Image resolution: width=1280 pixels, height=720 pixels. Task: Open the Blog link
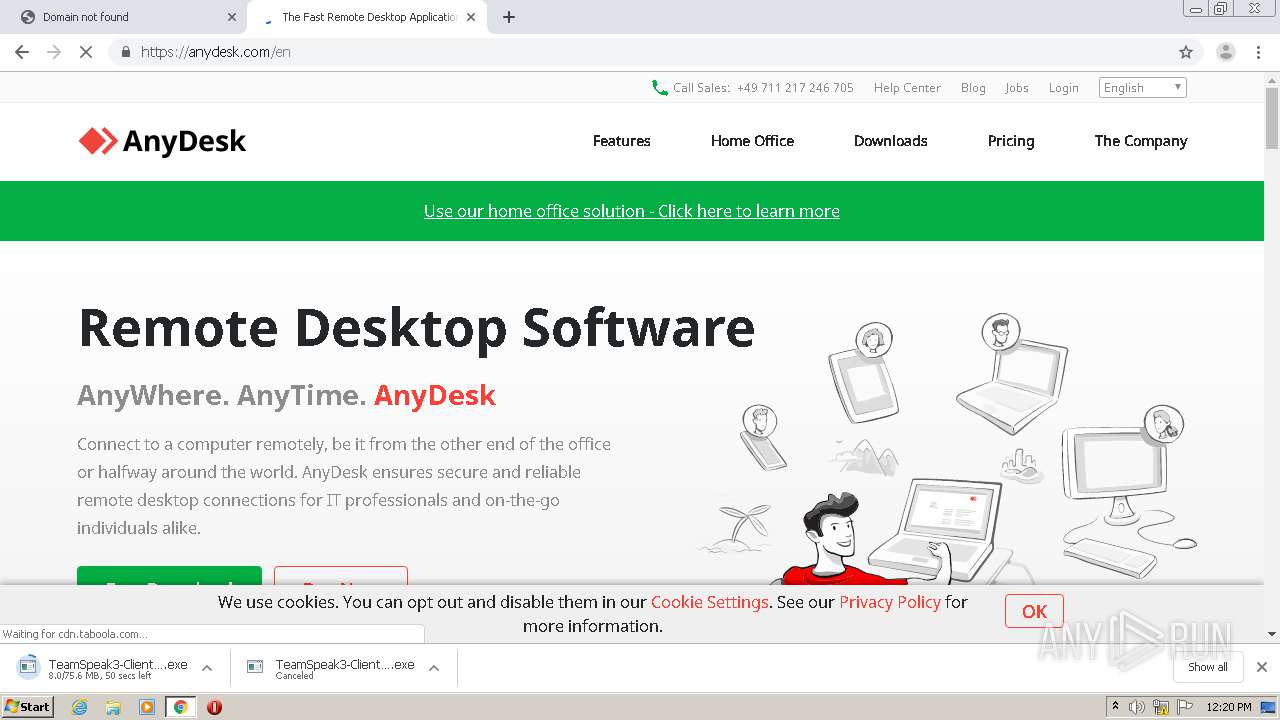coord(973,88)
